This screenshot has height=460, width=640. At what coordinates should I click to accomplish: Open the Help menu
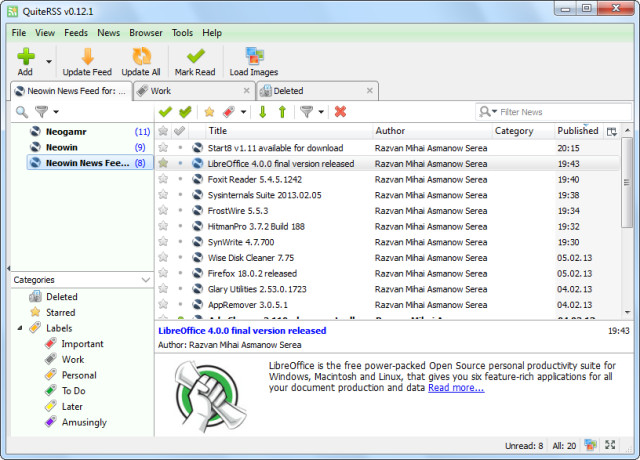pyautogui.click(x=212, y=33)
